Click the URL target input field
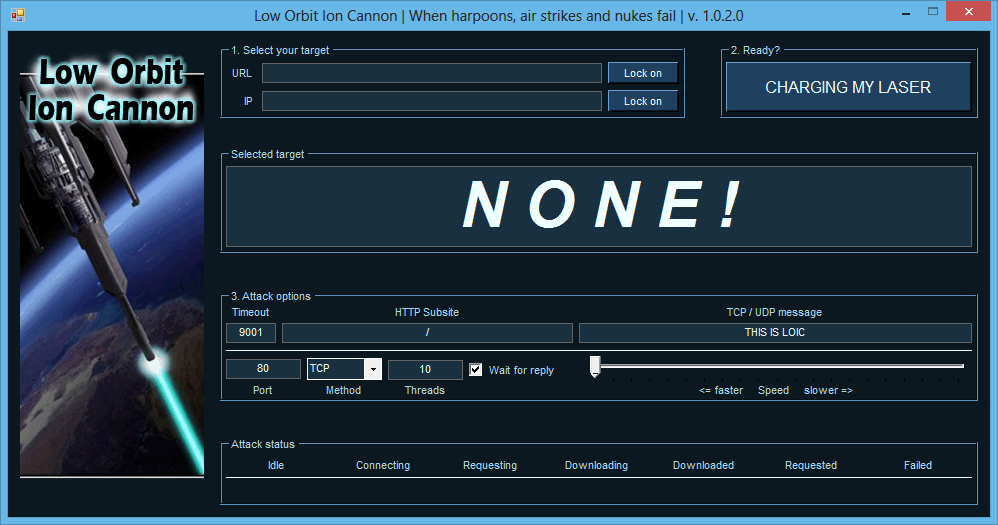Screen dimensions: 998x525 click(432, 73)
